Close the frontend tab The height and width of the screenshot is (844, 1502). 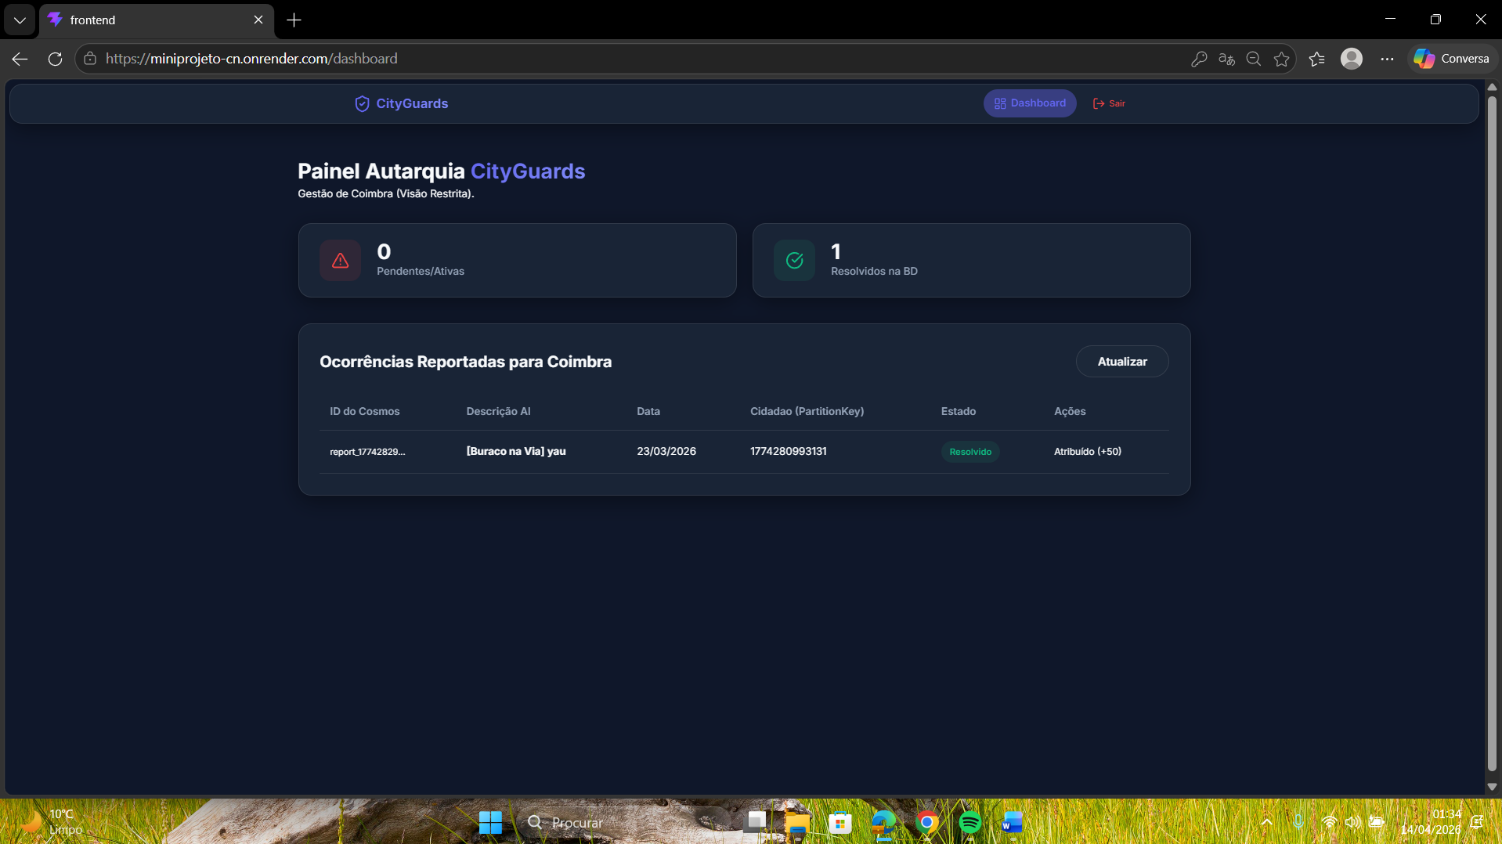pos(258,20)
